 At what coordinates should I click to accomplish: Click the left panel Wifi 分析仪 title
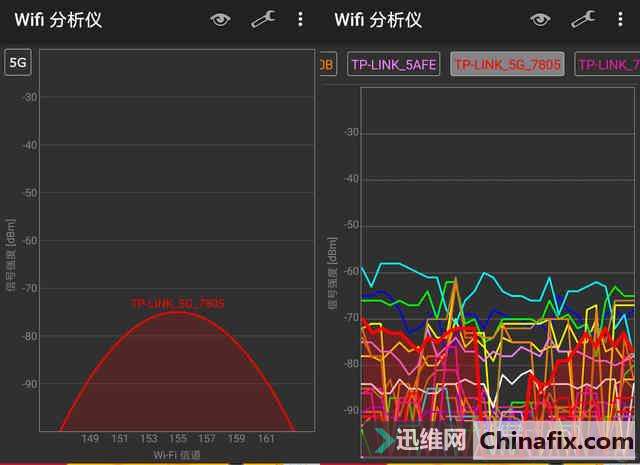click(58, 20)
